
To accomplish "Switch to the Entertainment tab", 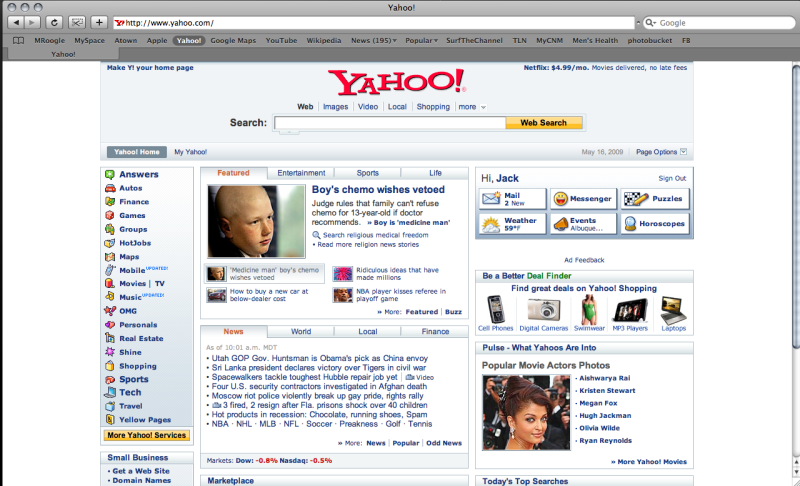I will point(301,173).
